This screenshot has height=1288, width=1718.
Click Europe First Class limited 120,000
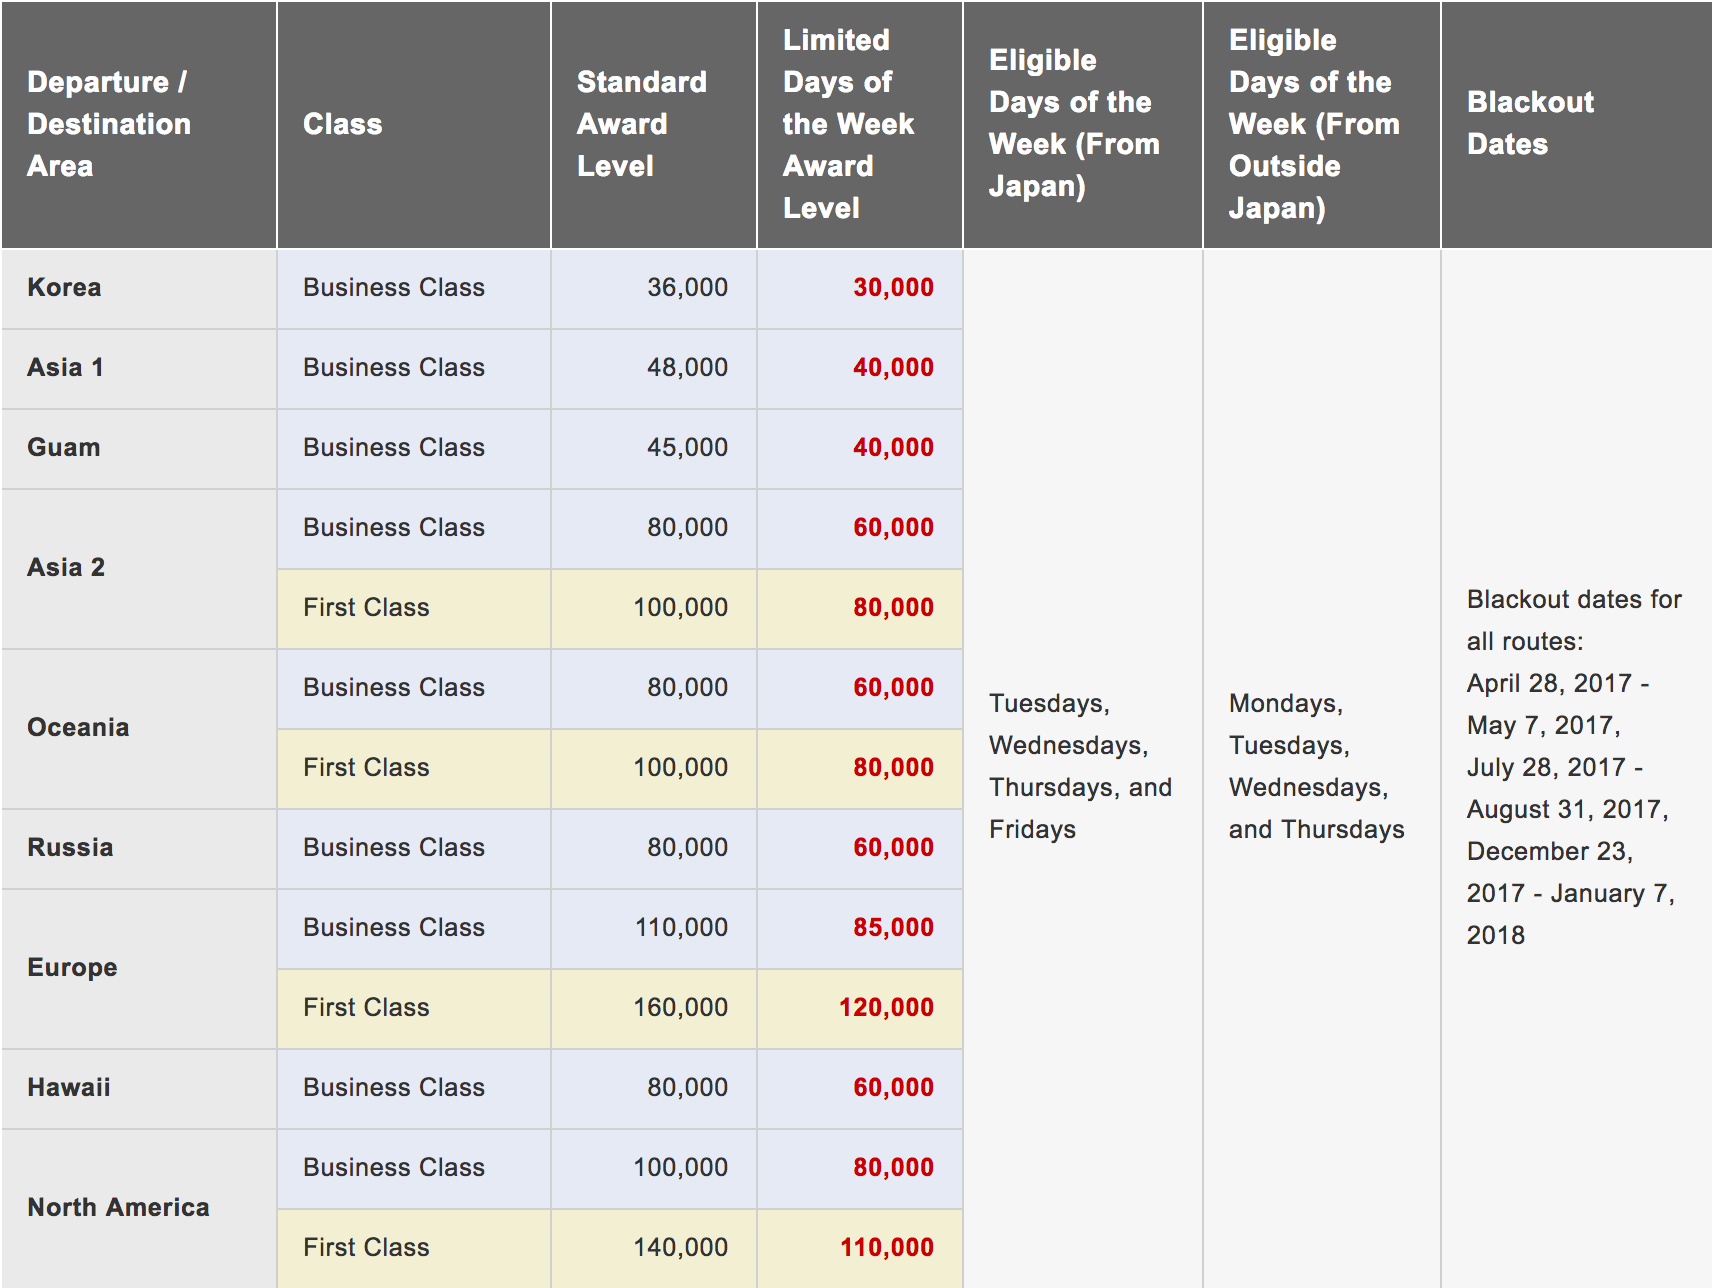tap(887, 1008)
